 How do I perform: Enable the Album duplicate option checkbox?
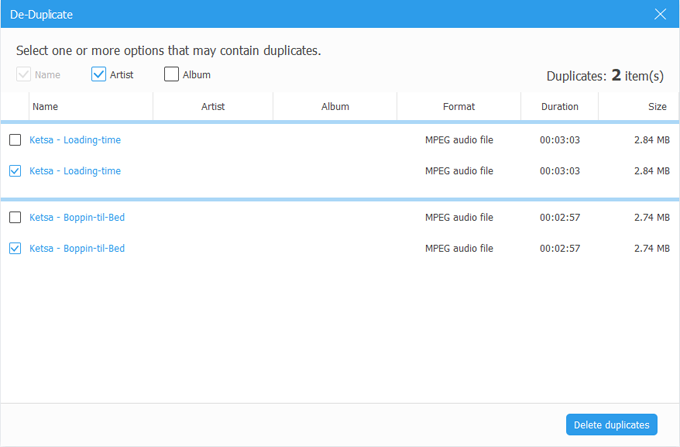[x=172, y=74]
